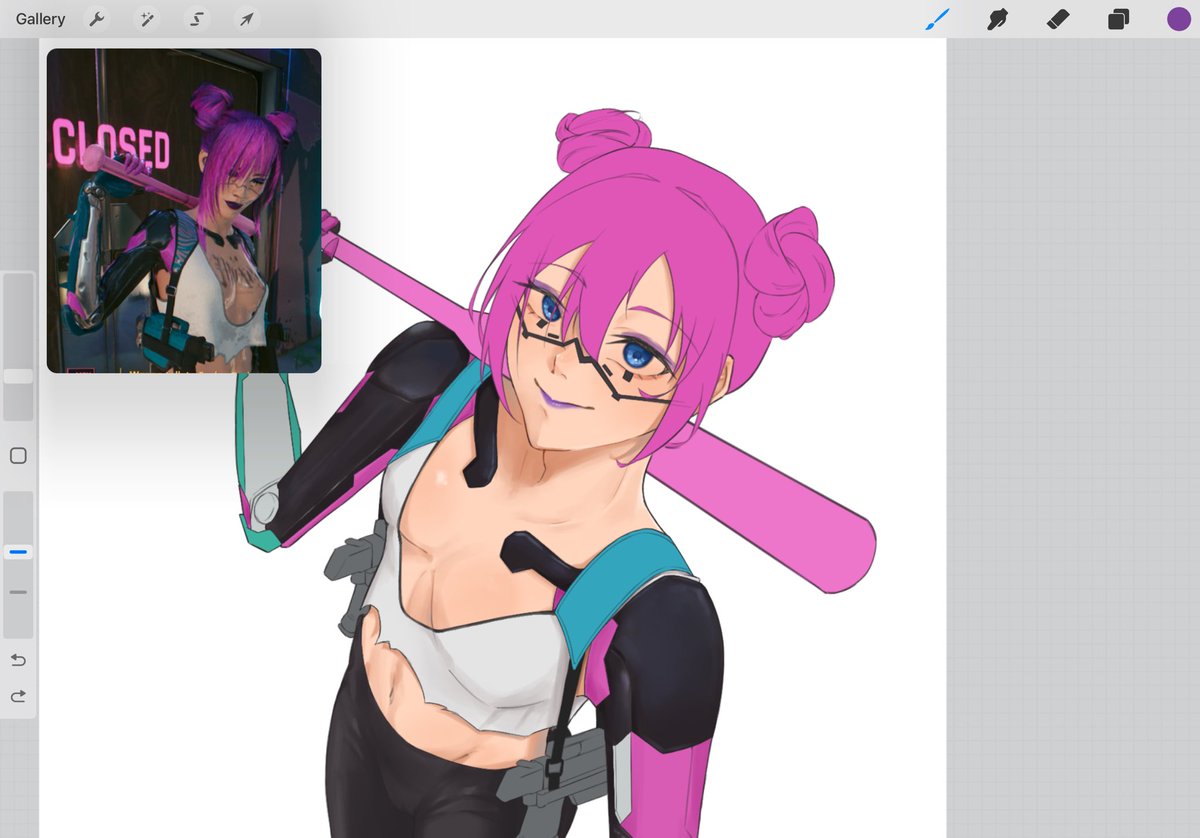Open the Adjustments magic wand menu
Viewport: 1200px width, 838px height.
[148, 19]
